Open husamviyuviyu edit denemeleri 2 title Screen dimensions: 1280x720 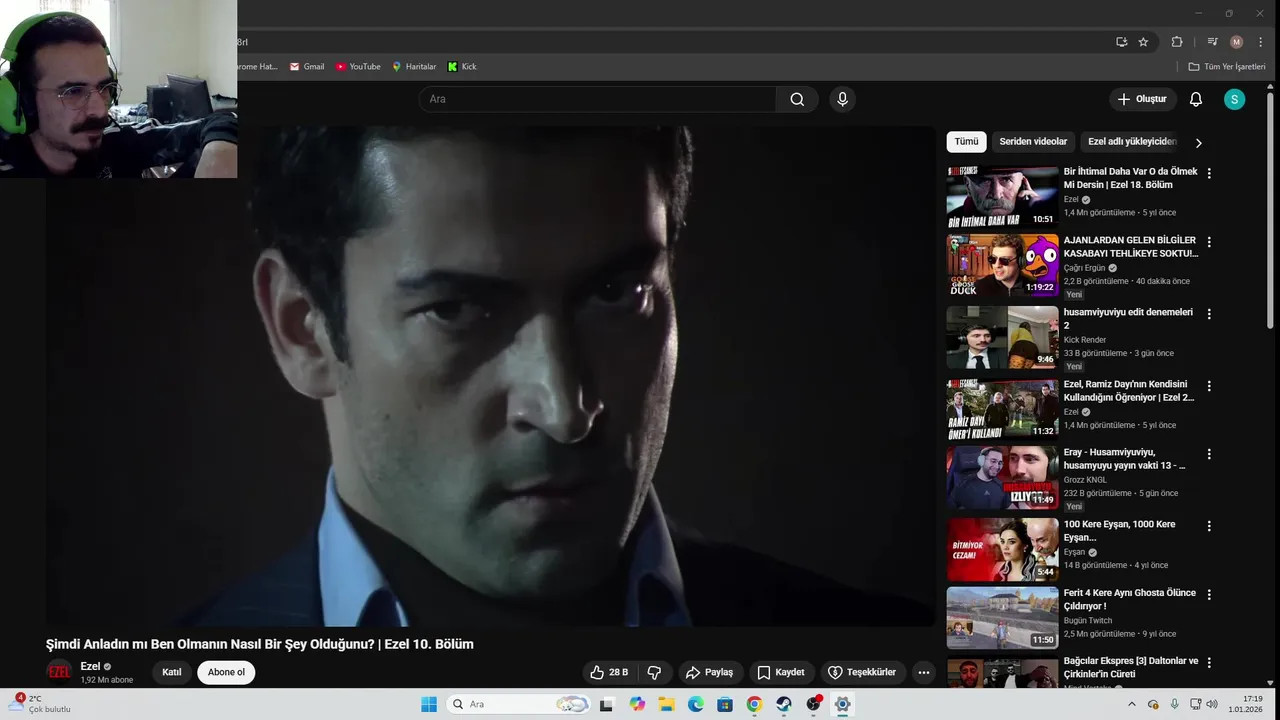pos(1128,319)
